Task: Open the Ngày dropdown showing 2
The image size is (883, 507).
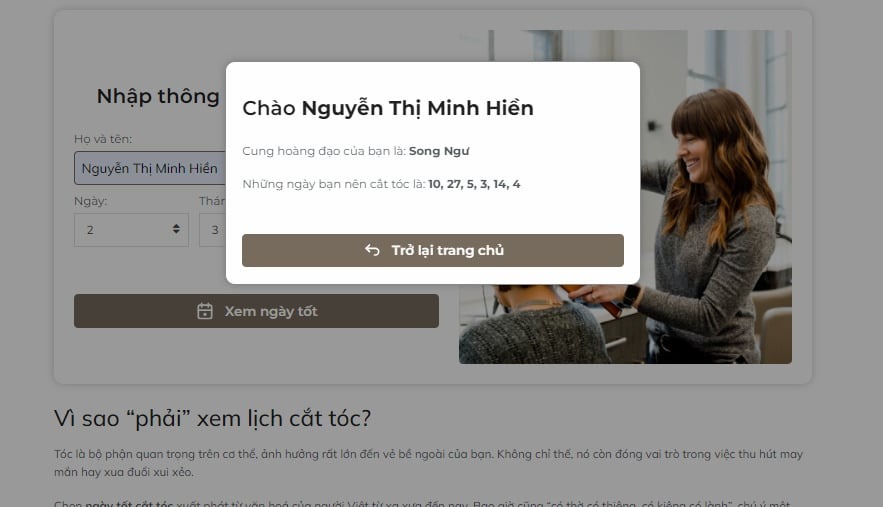Action: (131, 229)
